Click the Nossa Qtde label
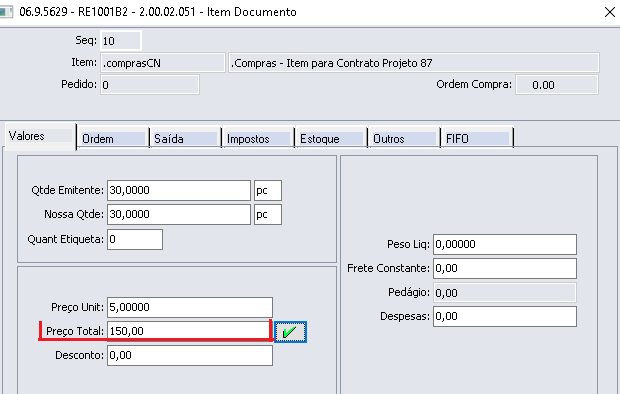 (x=74, y=214)
